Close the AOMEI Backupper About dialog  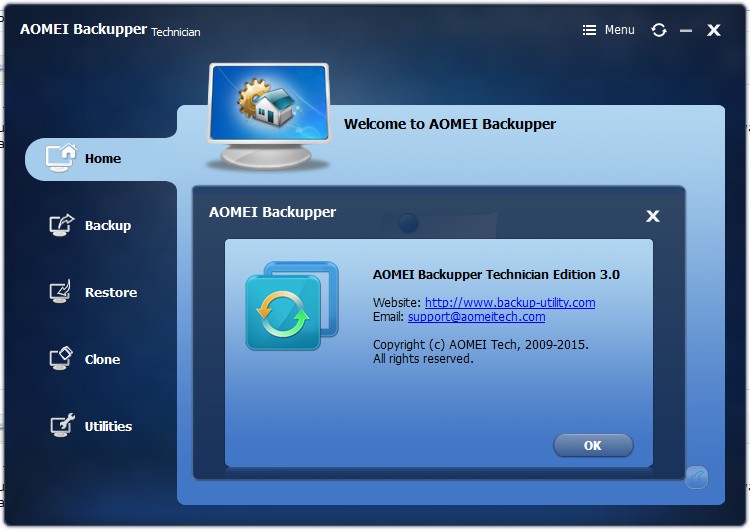[653, 216]
